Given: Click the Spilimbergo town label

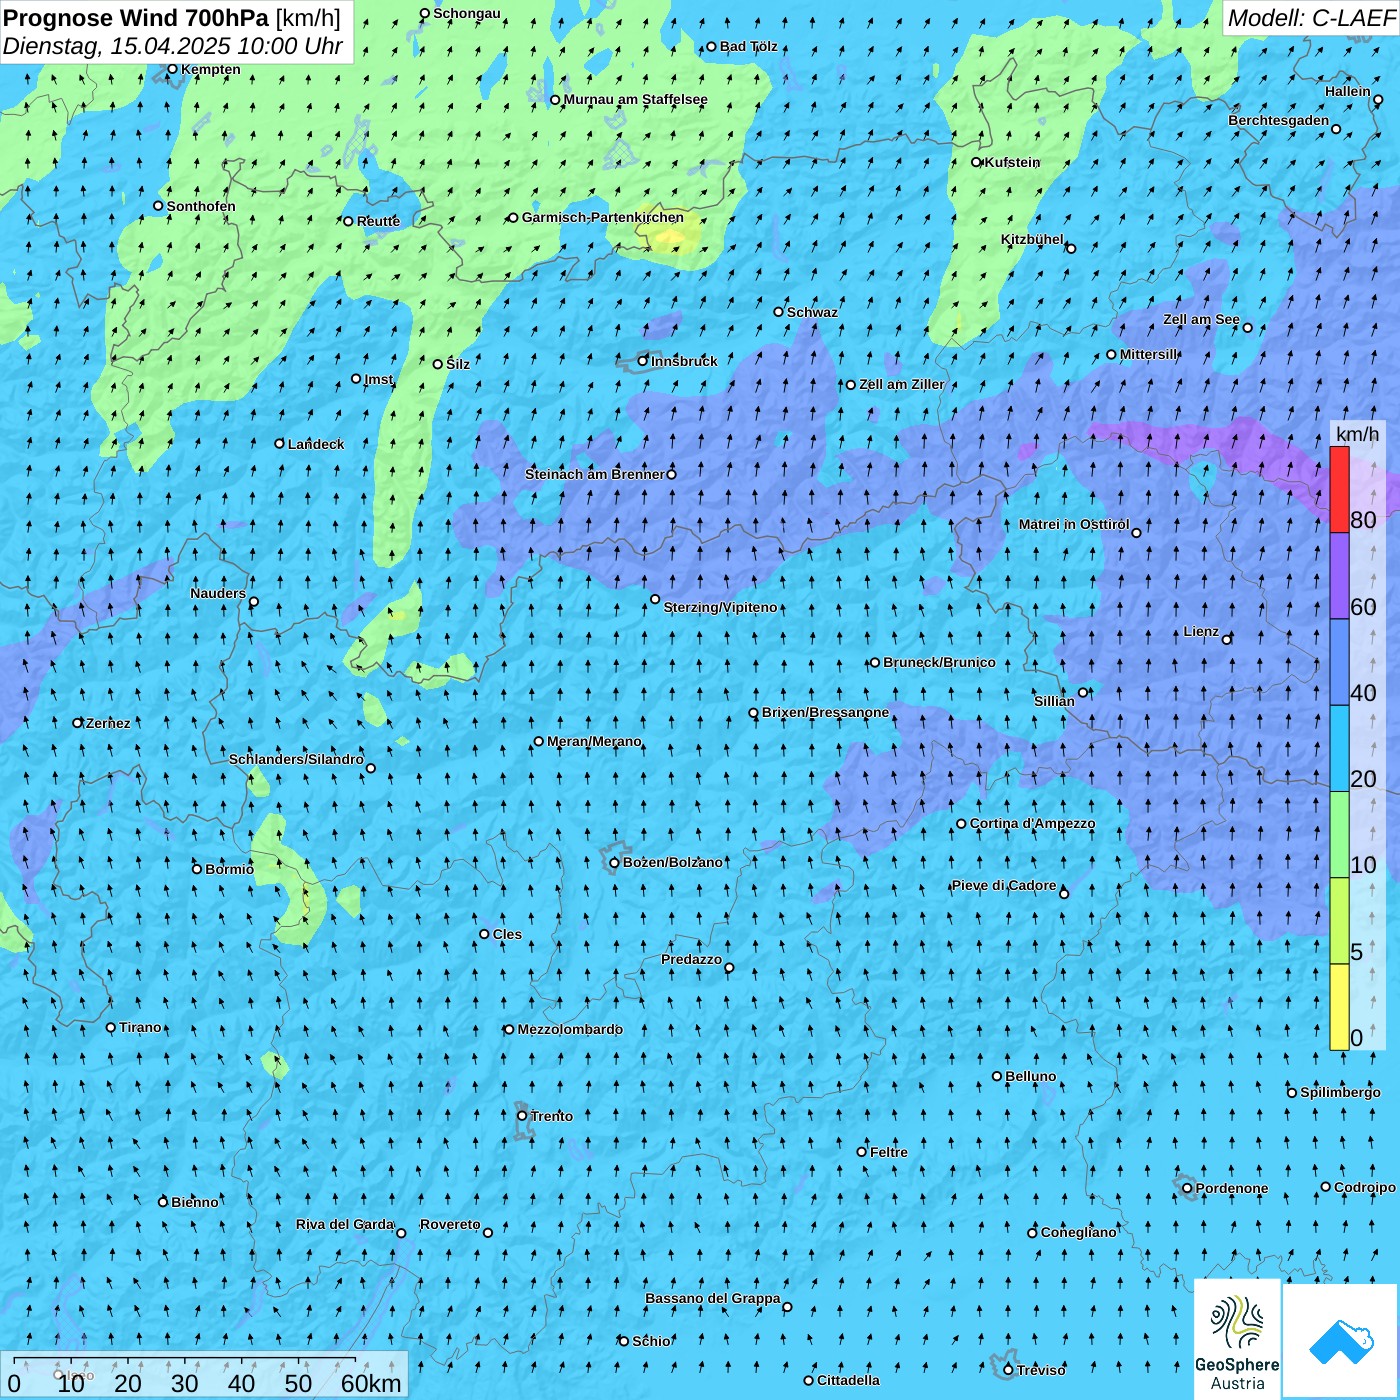Looking at the screenshot, I should [1340, 1092].
